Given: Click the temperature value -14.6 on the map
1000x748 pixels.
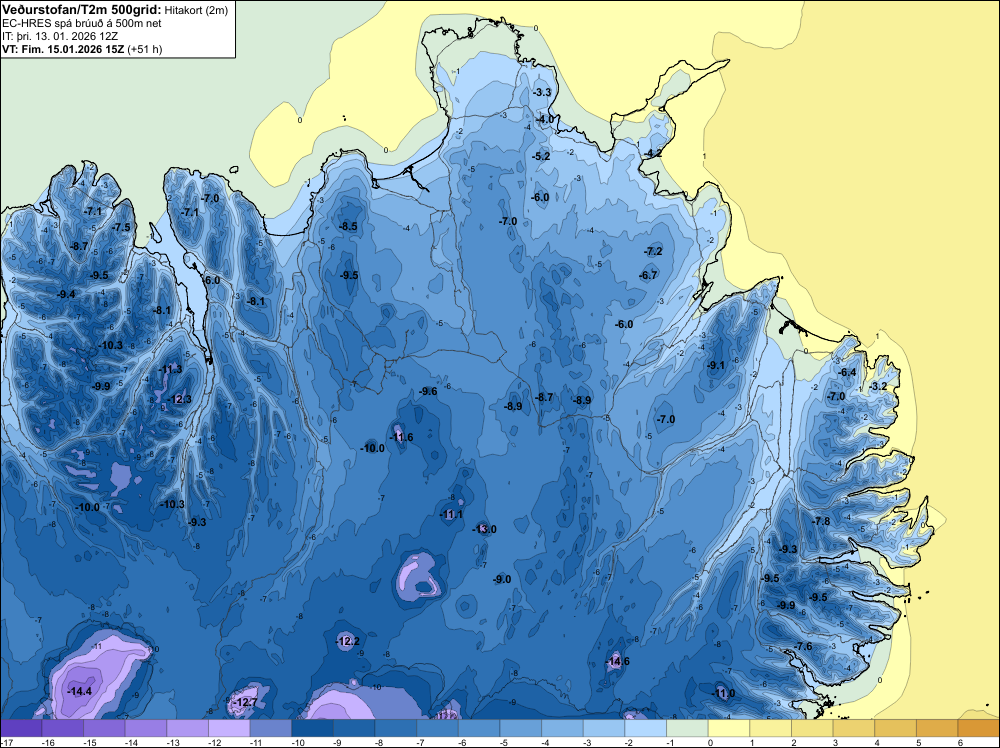Looking at the screenshot, I should (617, 661).
